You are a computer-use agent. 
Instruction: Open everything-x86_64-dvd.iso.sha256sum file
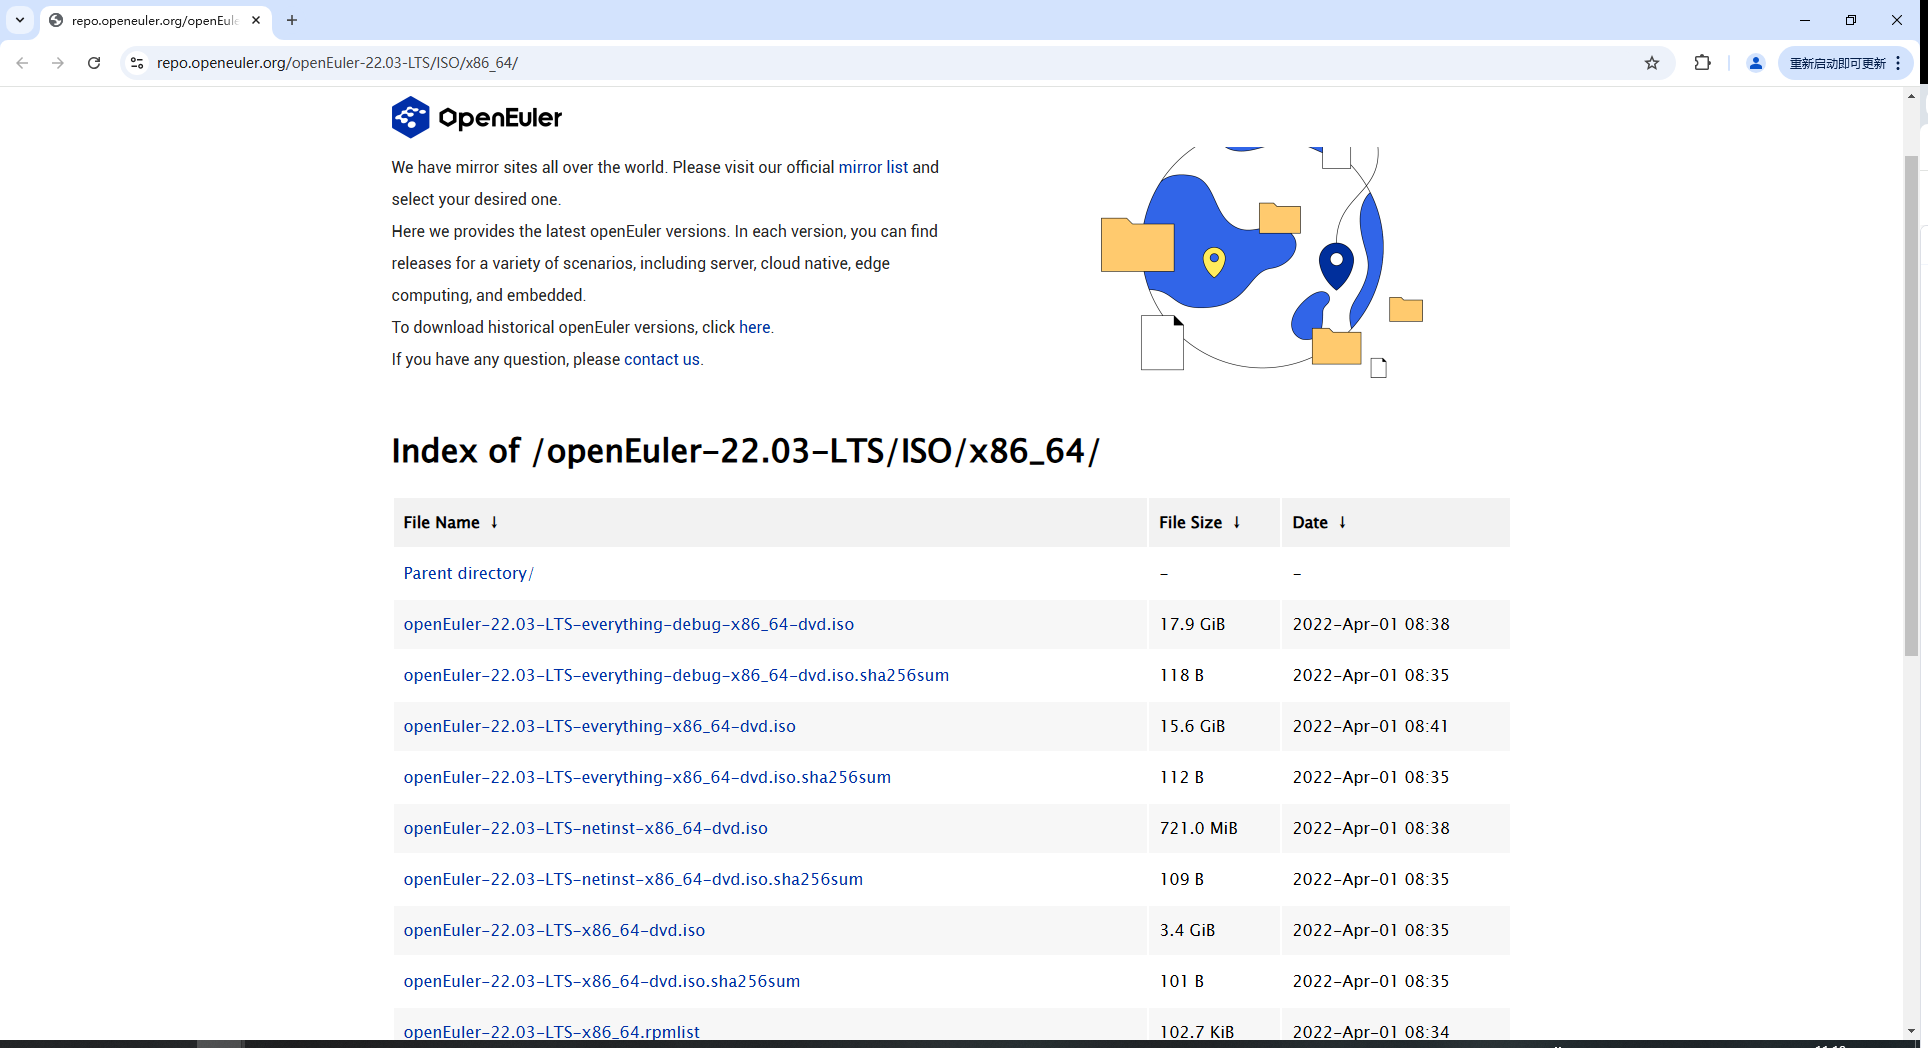[x=647, y=777]
